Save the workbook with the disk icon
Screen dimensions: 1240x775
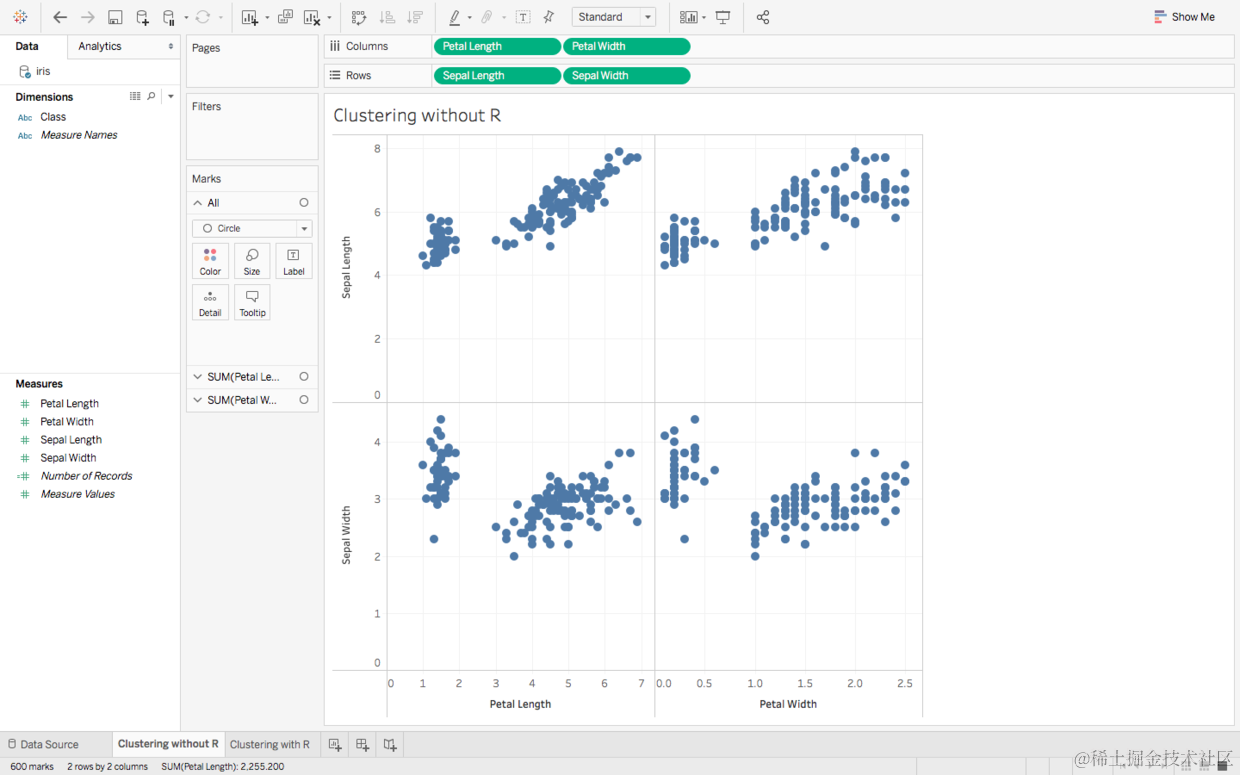click(x=115, y=17)
